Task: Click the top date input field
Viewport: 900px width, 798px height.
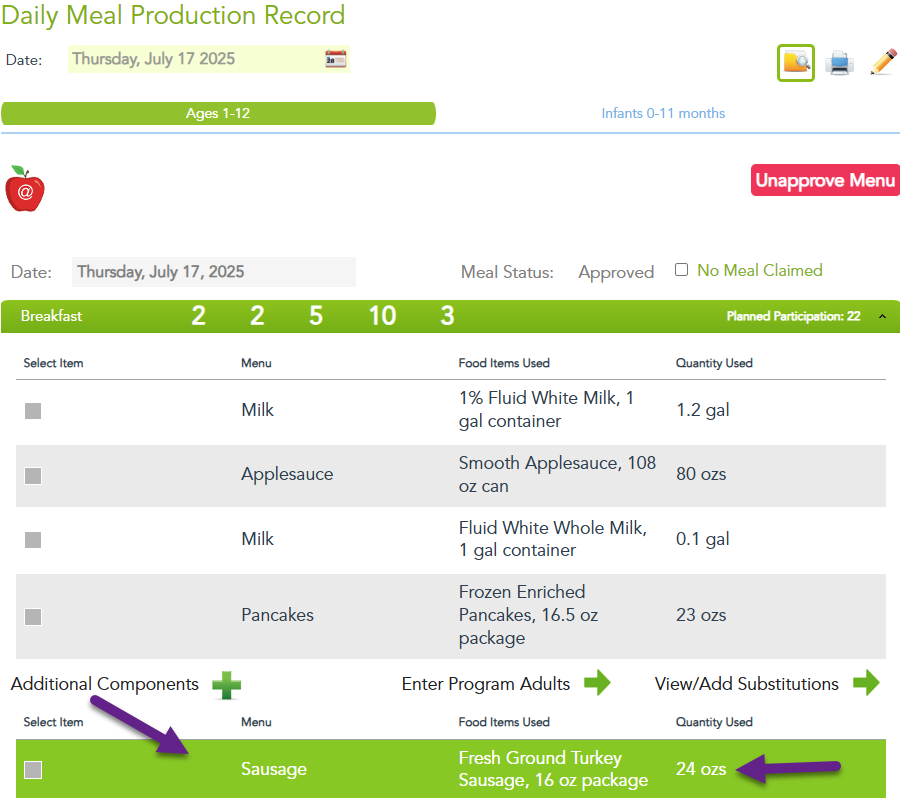Action: coord(195,59)
